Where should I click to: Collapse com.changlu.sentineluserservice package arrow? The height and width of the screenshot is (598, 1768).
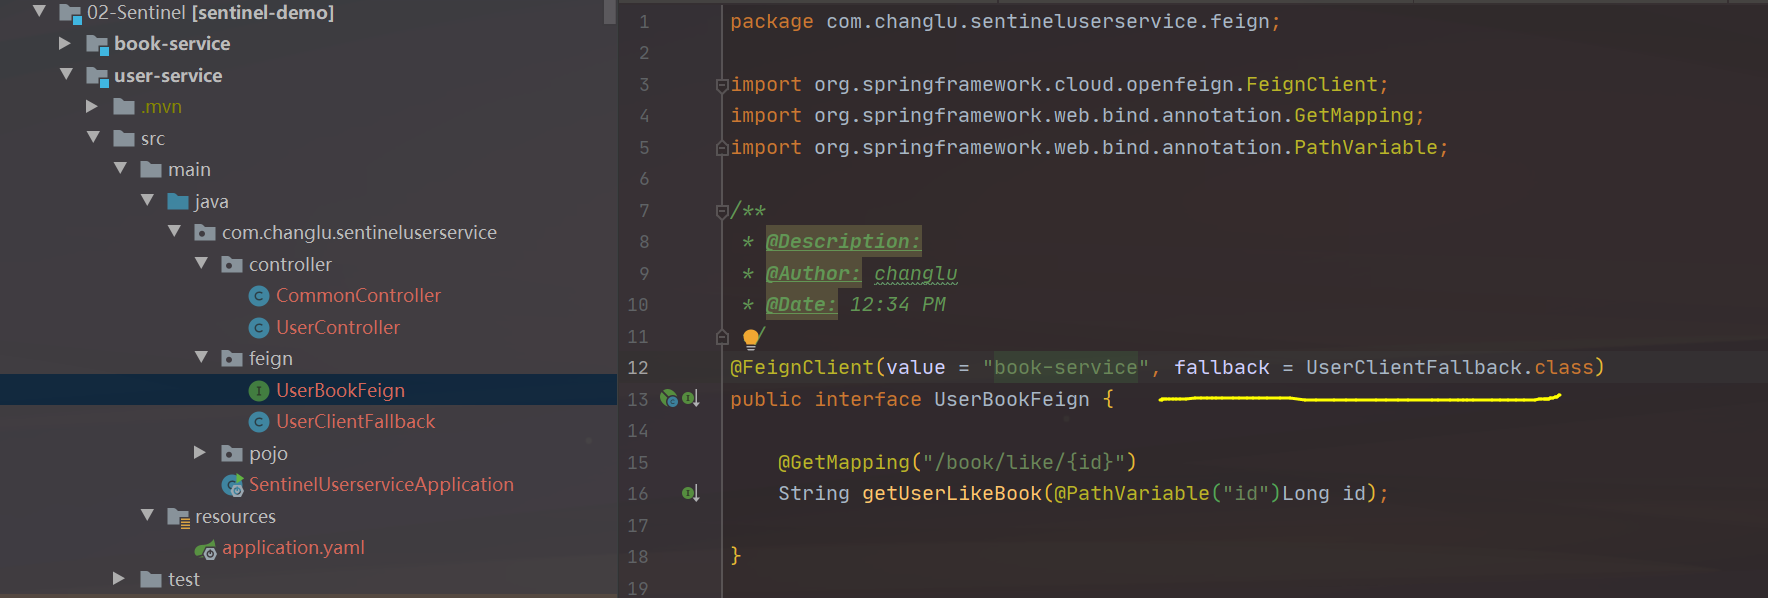click(x=174, y=231)
